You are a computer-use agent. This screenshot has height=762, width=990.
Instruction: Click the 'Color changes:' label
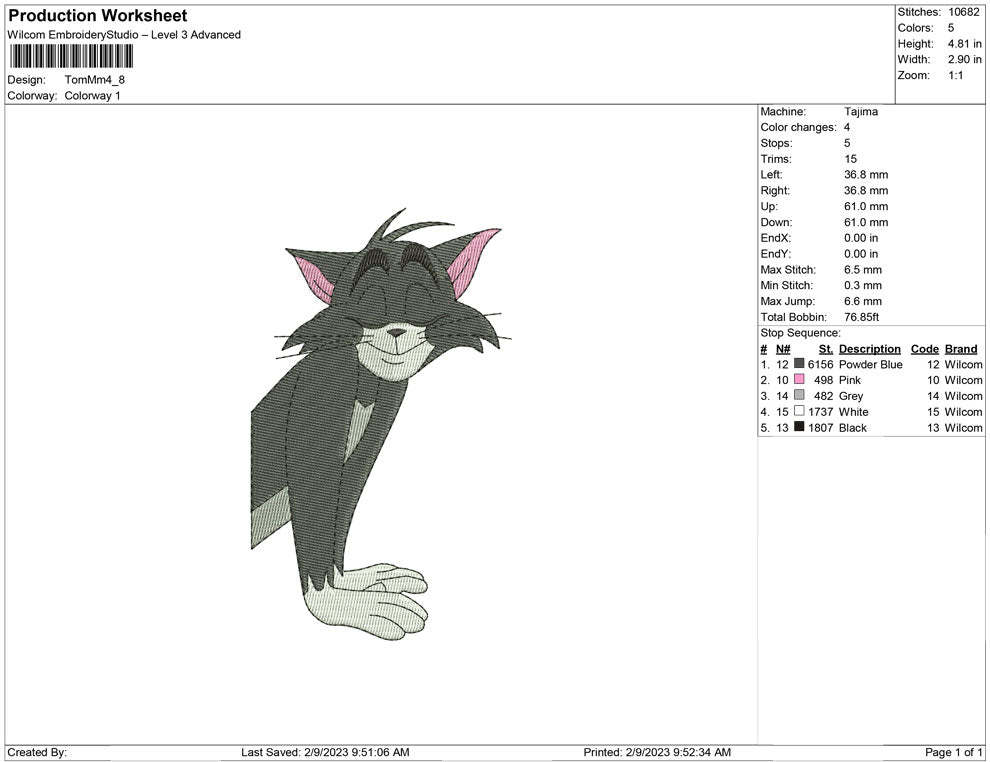click(798, 127)
